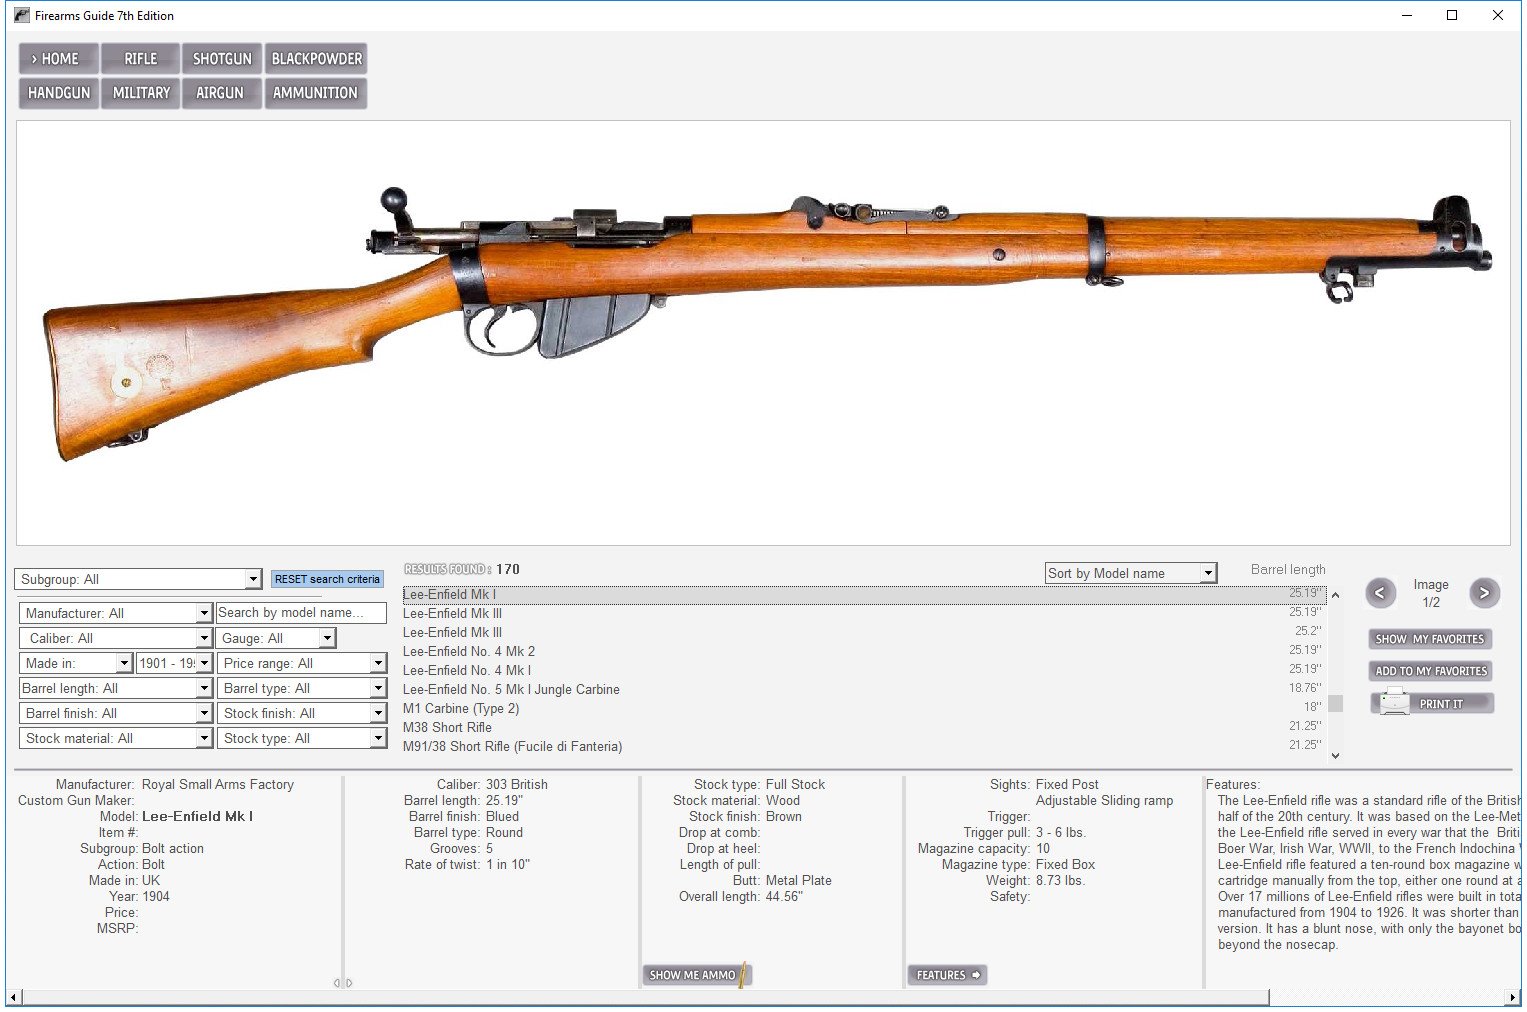This screenshot has height=1012, width=1527.
Task: Reset the search criteria
Action: [x=327, y=579]
